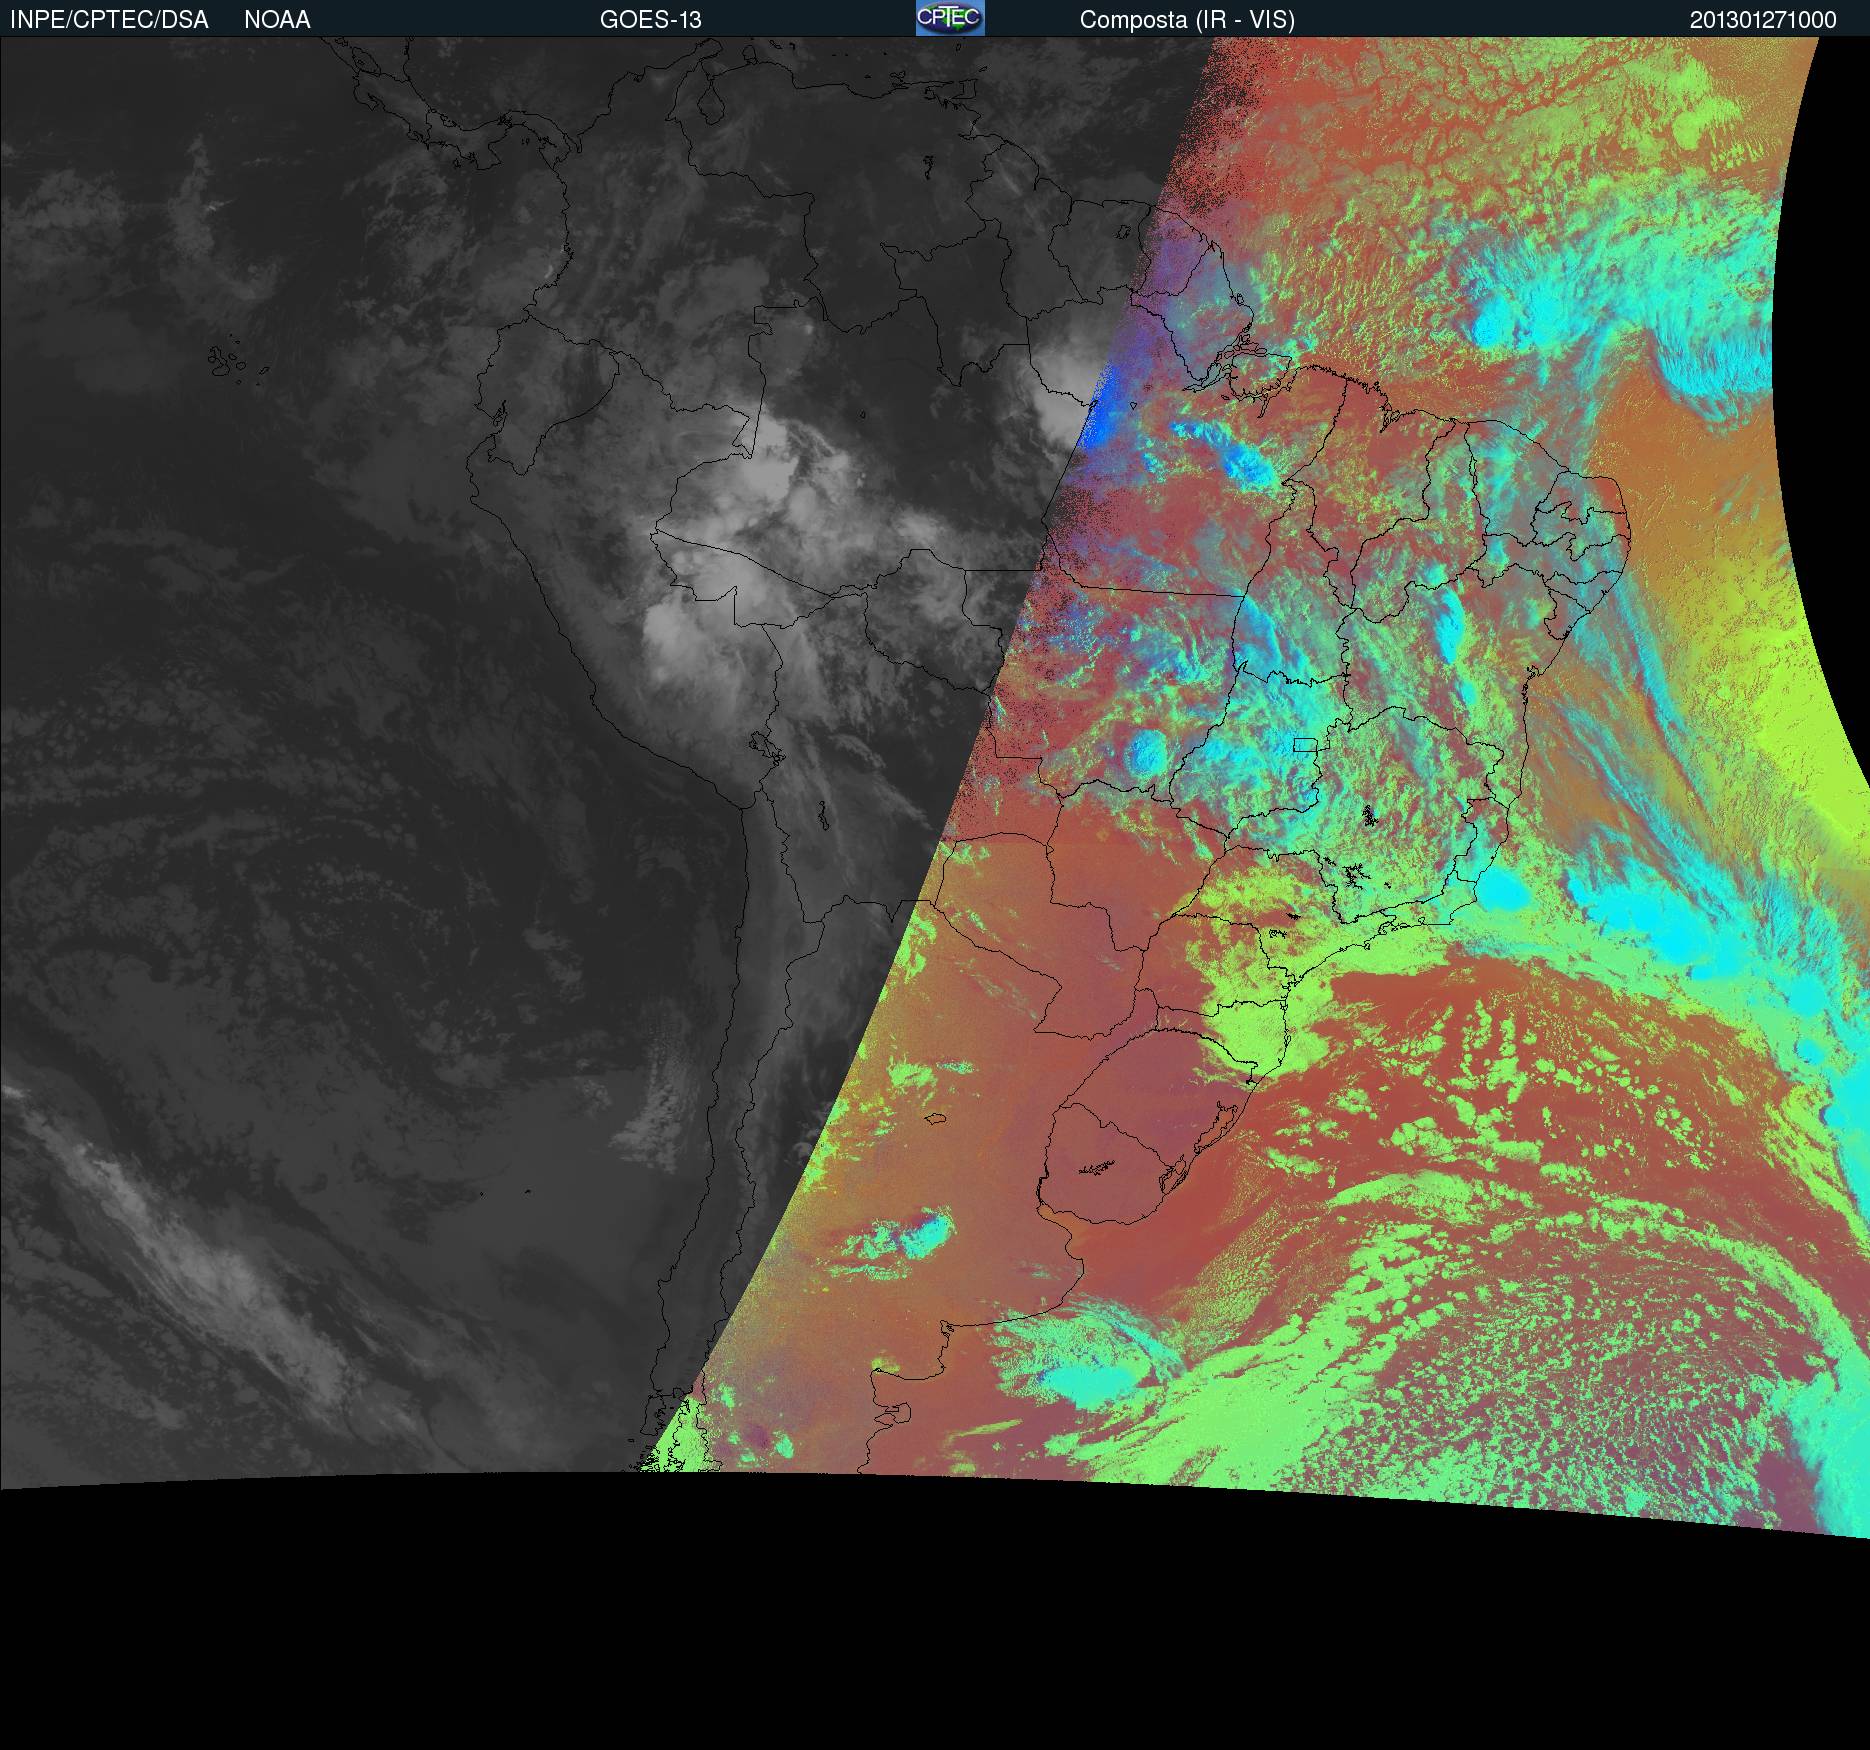The height and width of the screenshot is (1750, 1870).
Task: Click the Composta (IR - VIS) title
Action: (x=1187, y=20)
